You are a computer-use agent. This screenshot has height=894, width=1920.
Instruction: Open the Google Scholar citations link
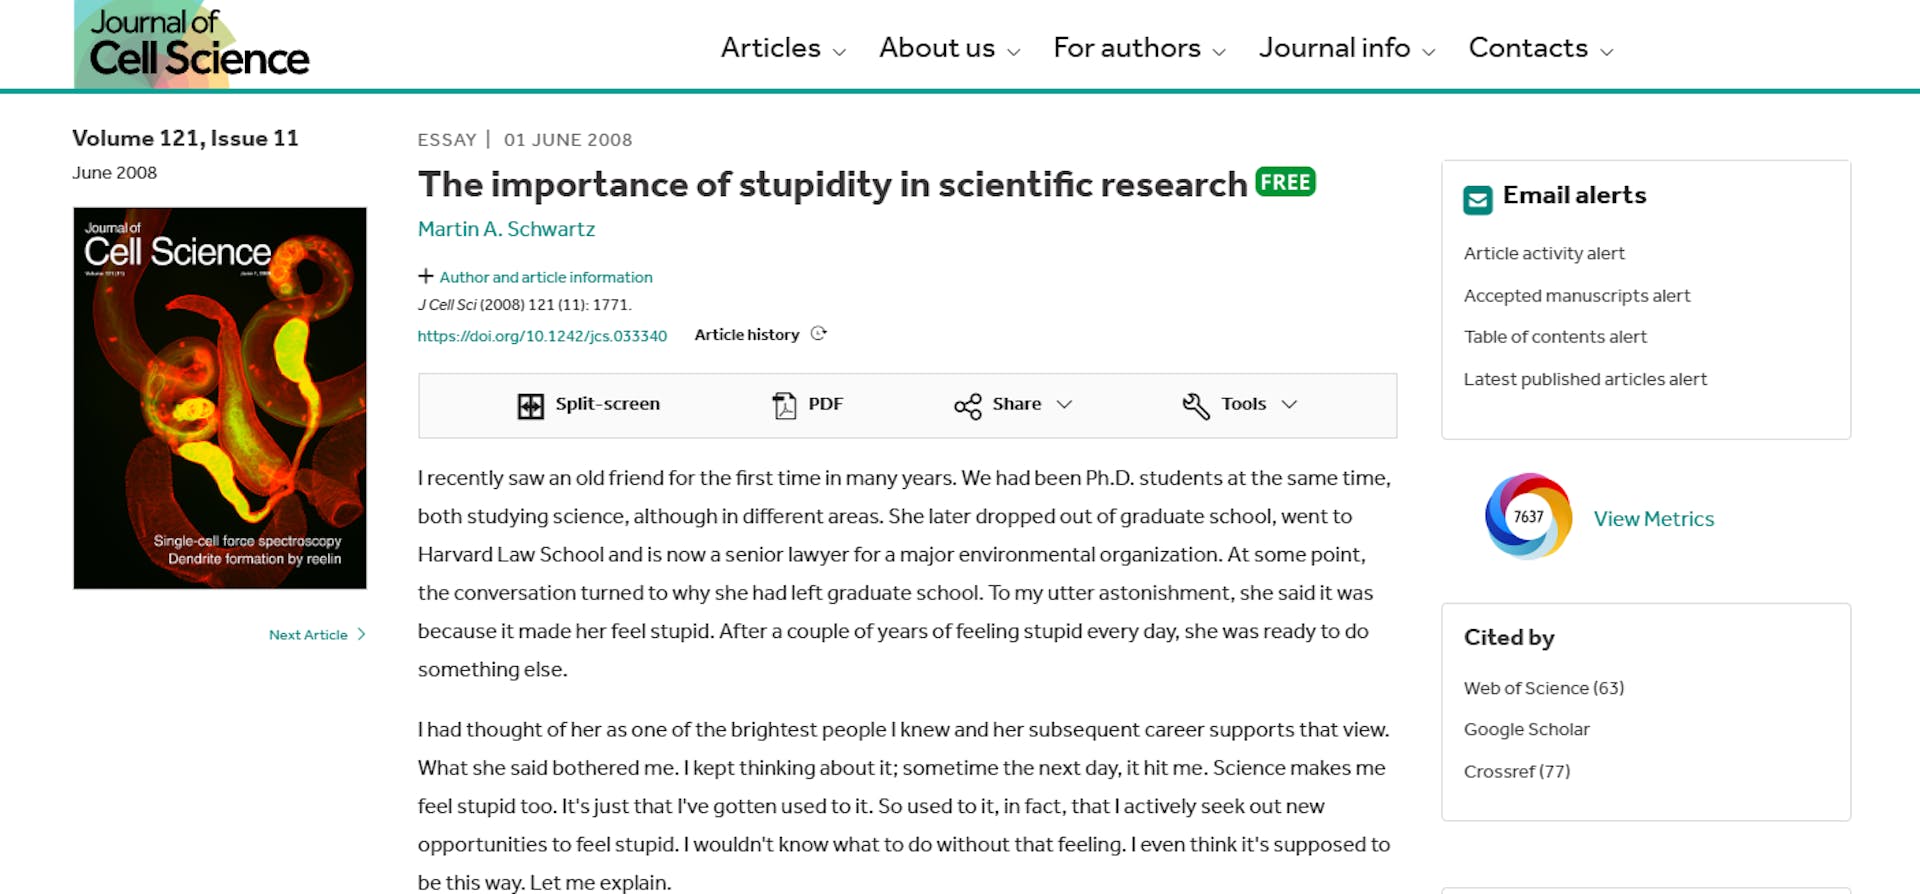(1526, 729)
